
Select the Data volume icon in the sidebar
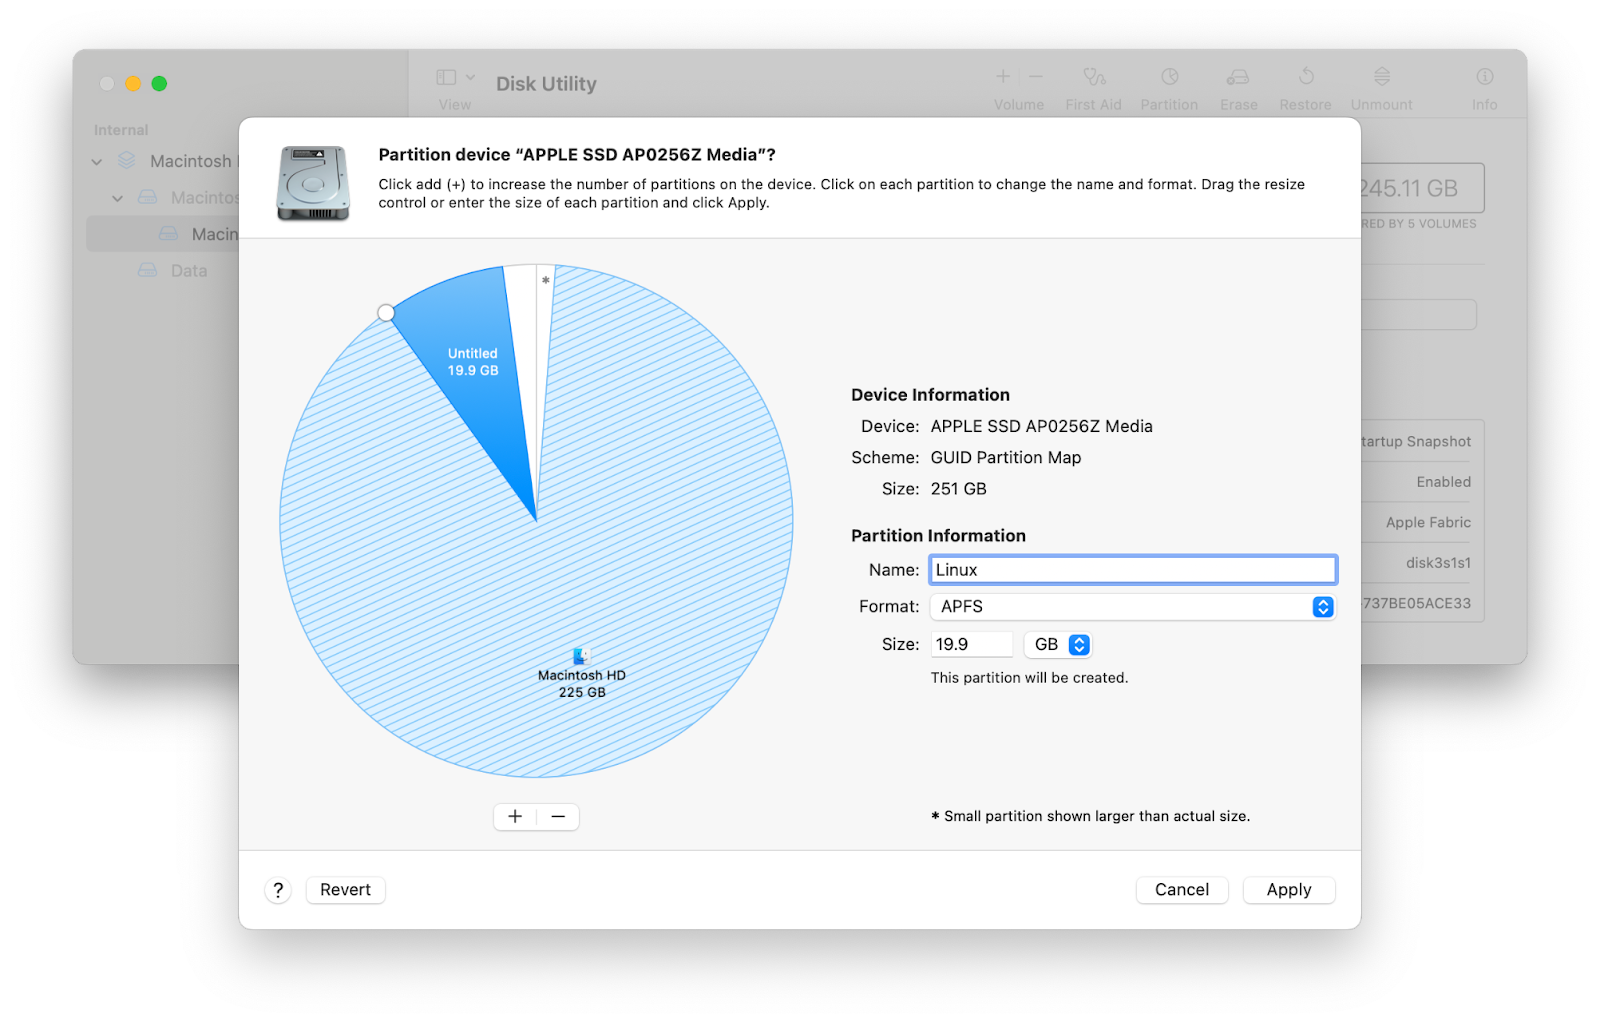pyautogui.click(x=147, y=270)
